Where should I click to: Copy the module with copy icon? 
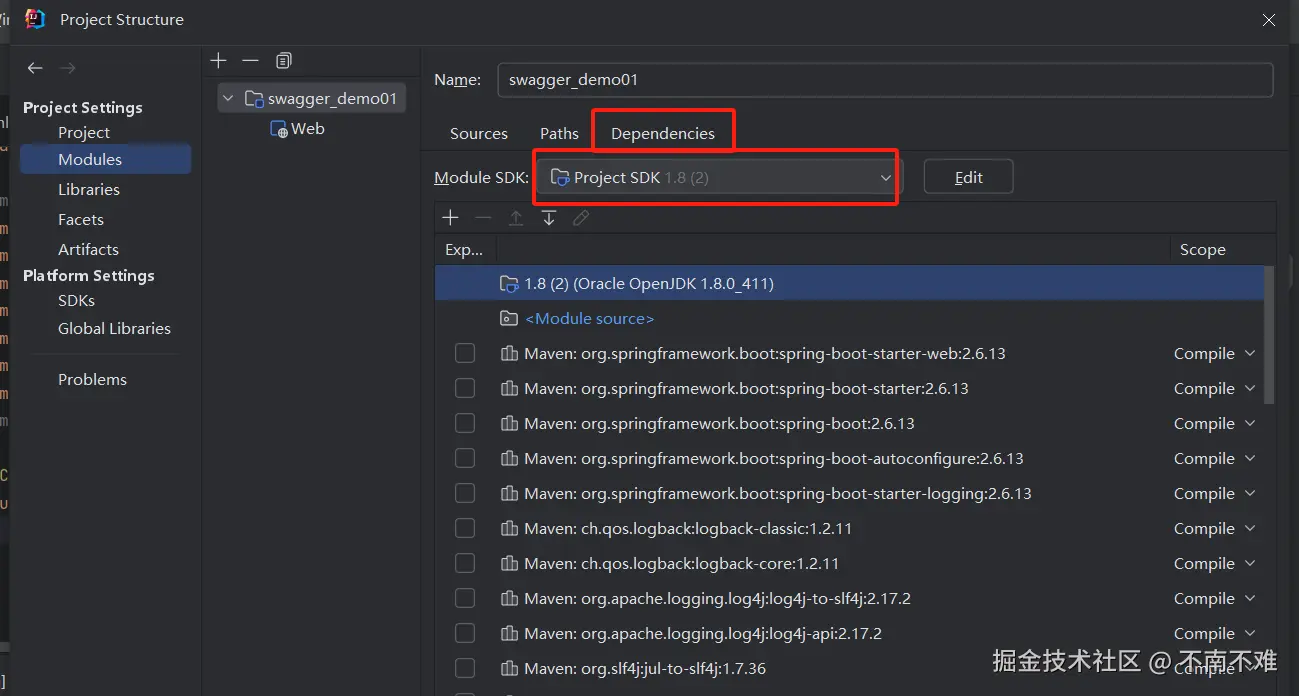pyautogui.click(x=284, y=61)
